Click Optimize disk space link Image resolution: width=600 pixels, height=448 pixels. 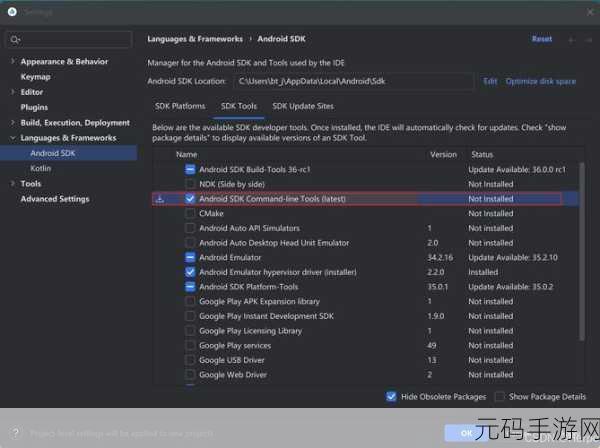(x=541, y=81)
